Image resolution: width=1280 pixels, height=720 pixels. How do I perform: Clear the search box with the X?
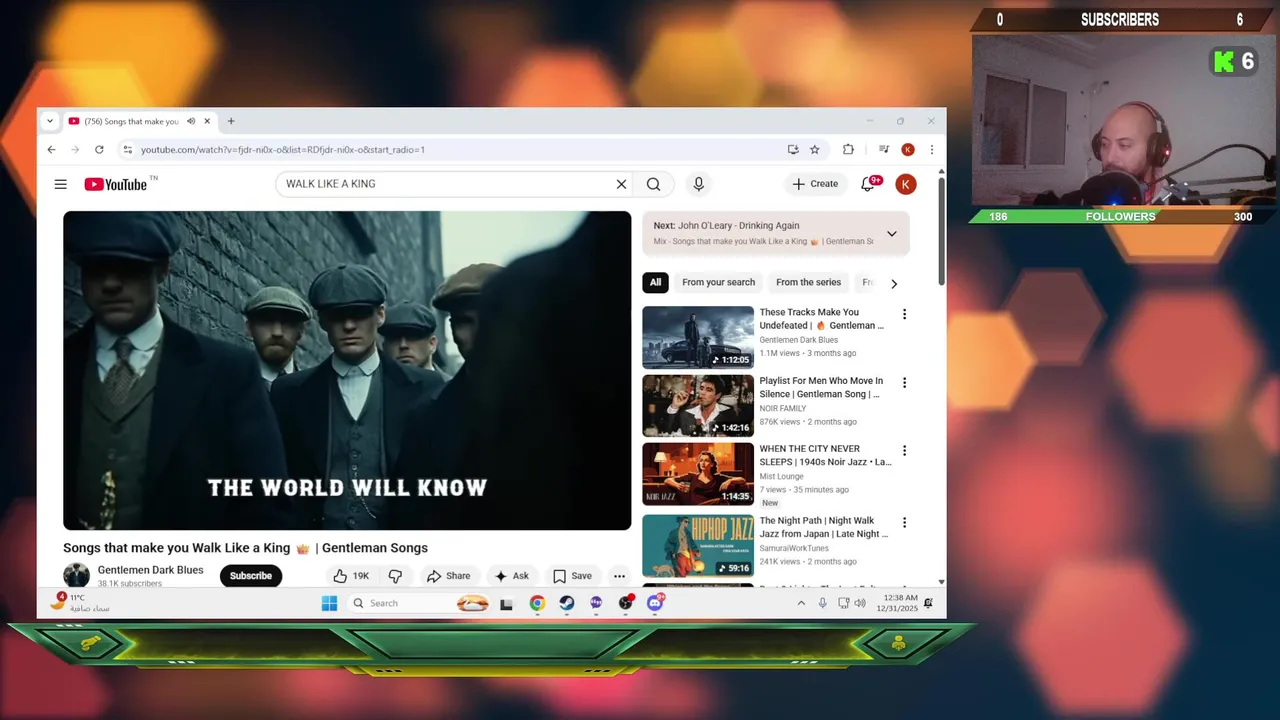pos(621,184)
